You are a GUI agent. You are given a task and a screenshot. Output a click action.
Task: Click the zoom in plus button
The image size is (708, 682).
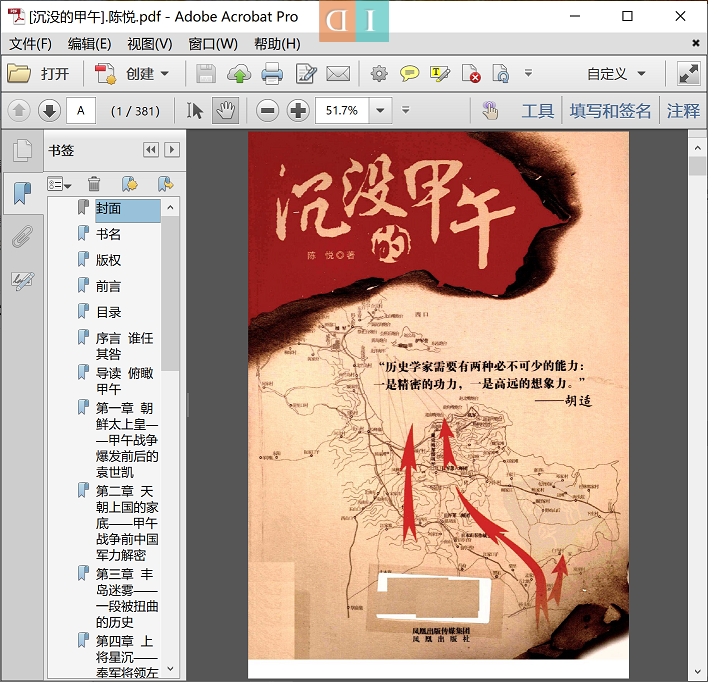click(x=298, y=111)
